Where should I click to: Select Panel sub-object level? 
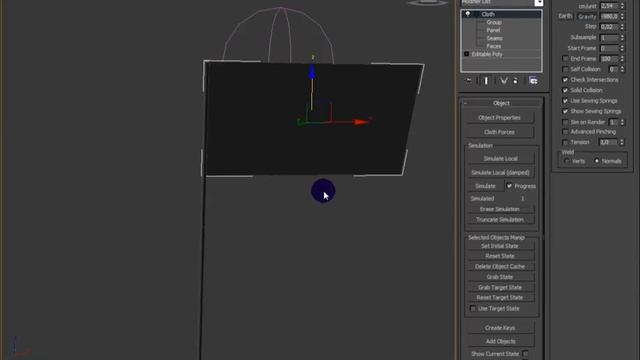click(493, 30)
